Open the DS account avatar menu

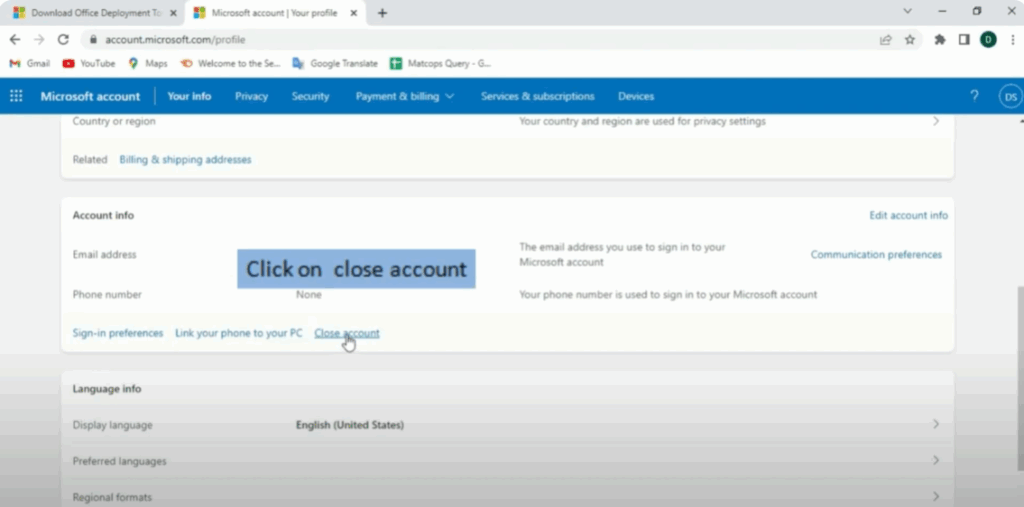point(1010,96)
